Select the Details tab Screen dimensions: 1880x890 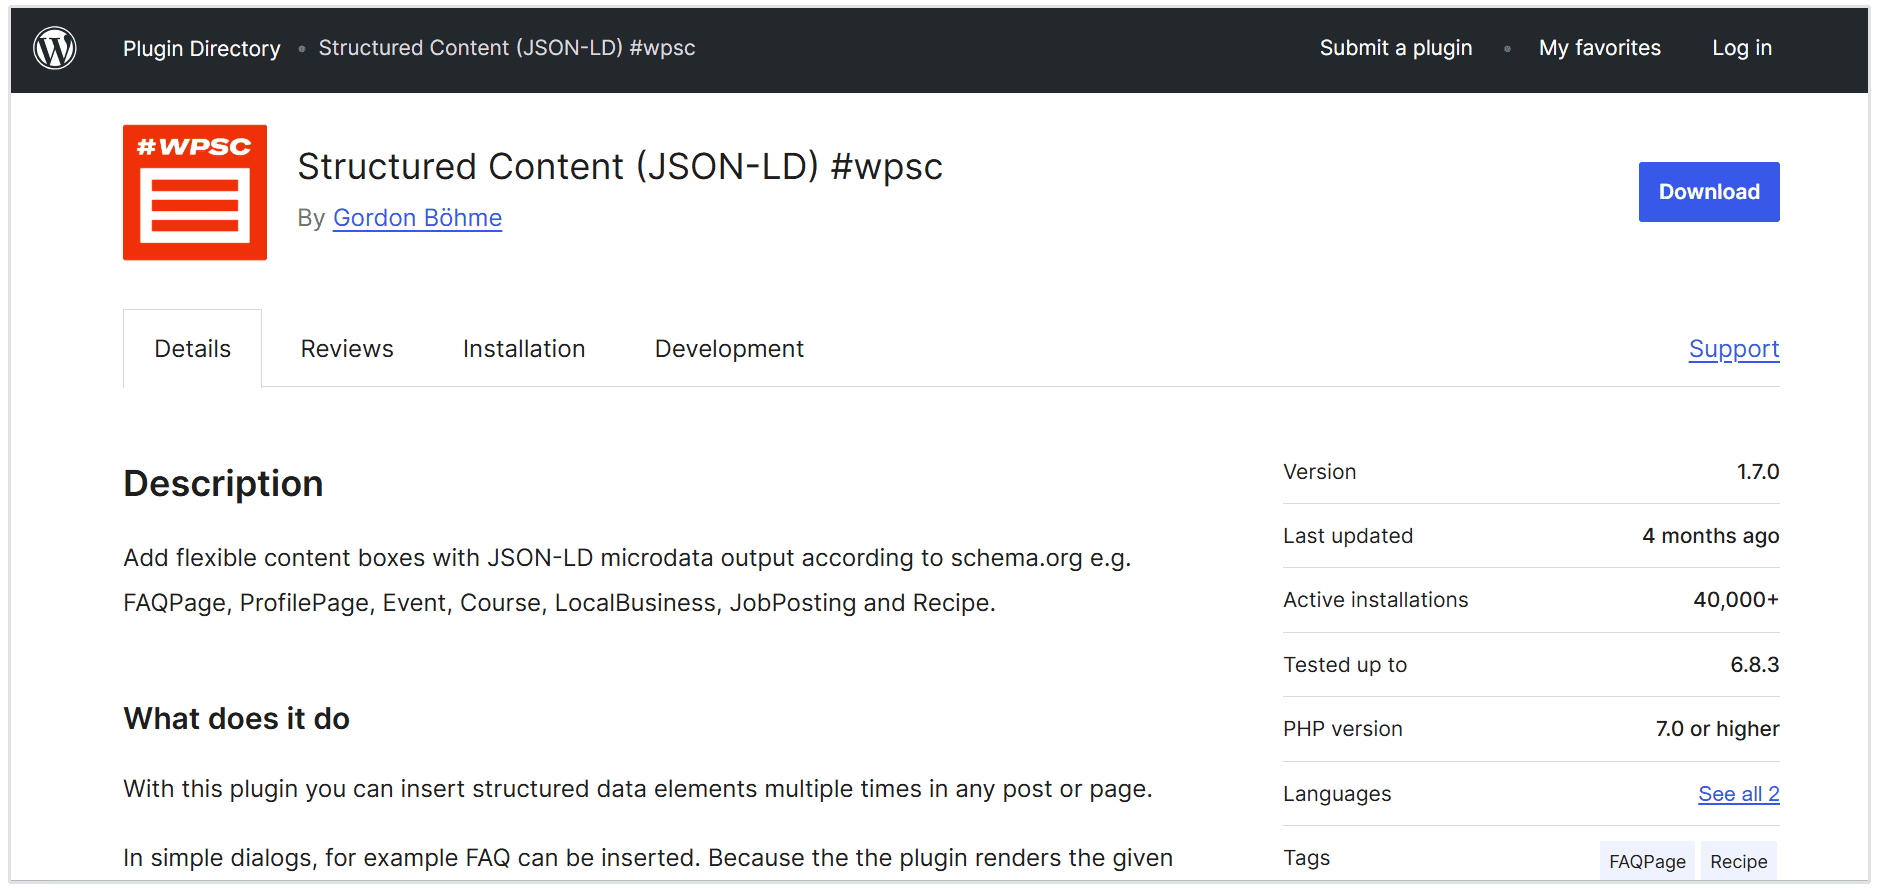pyautogui.click(x=192, y=349)
